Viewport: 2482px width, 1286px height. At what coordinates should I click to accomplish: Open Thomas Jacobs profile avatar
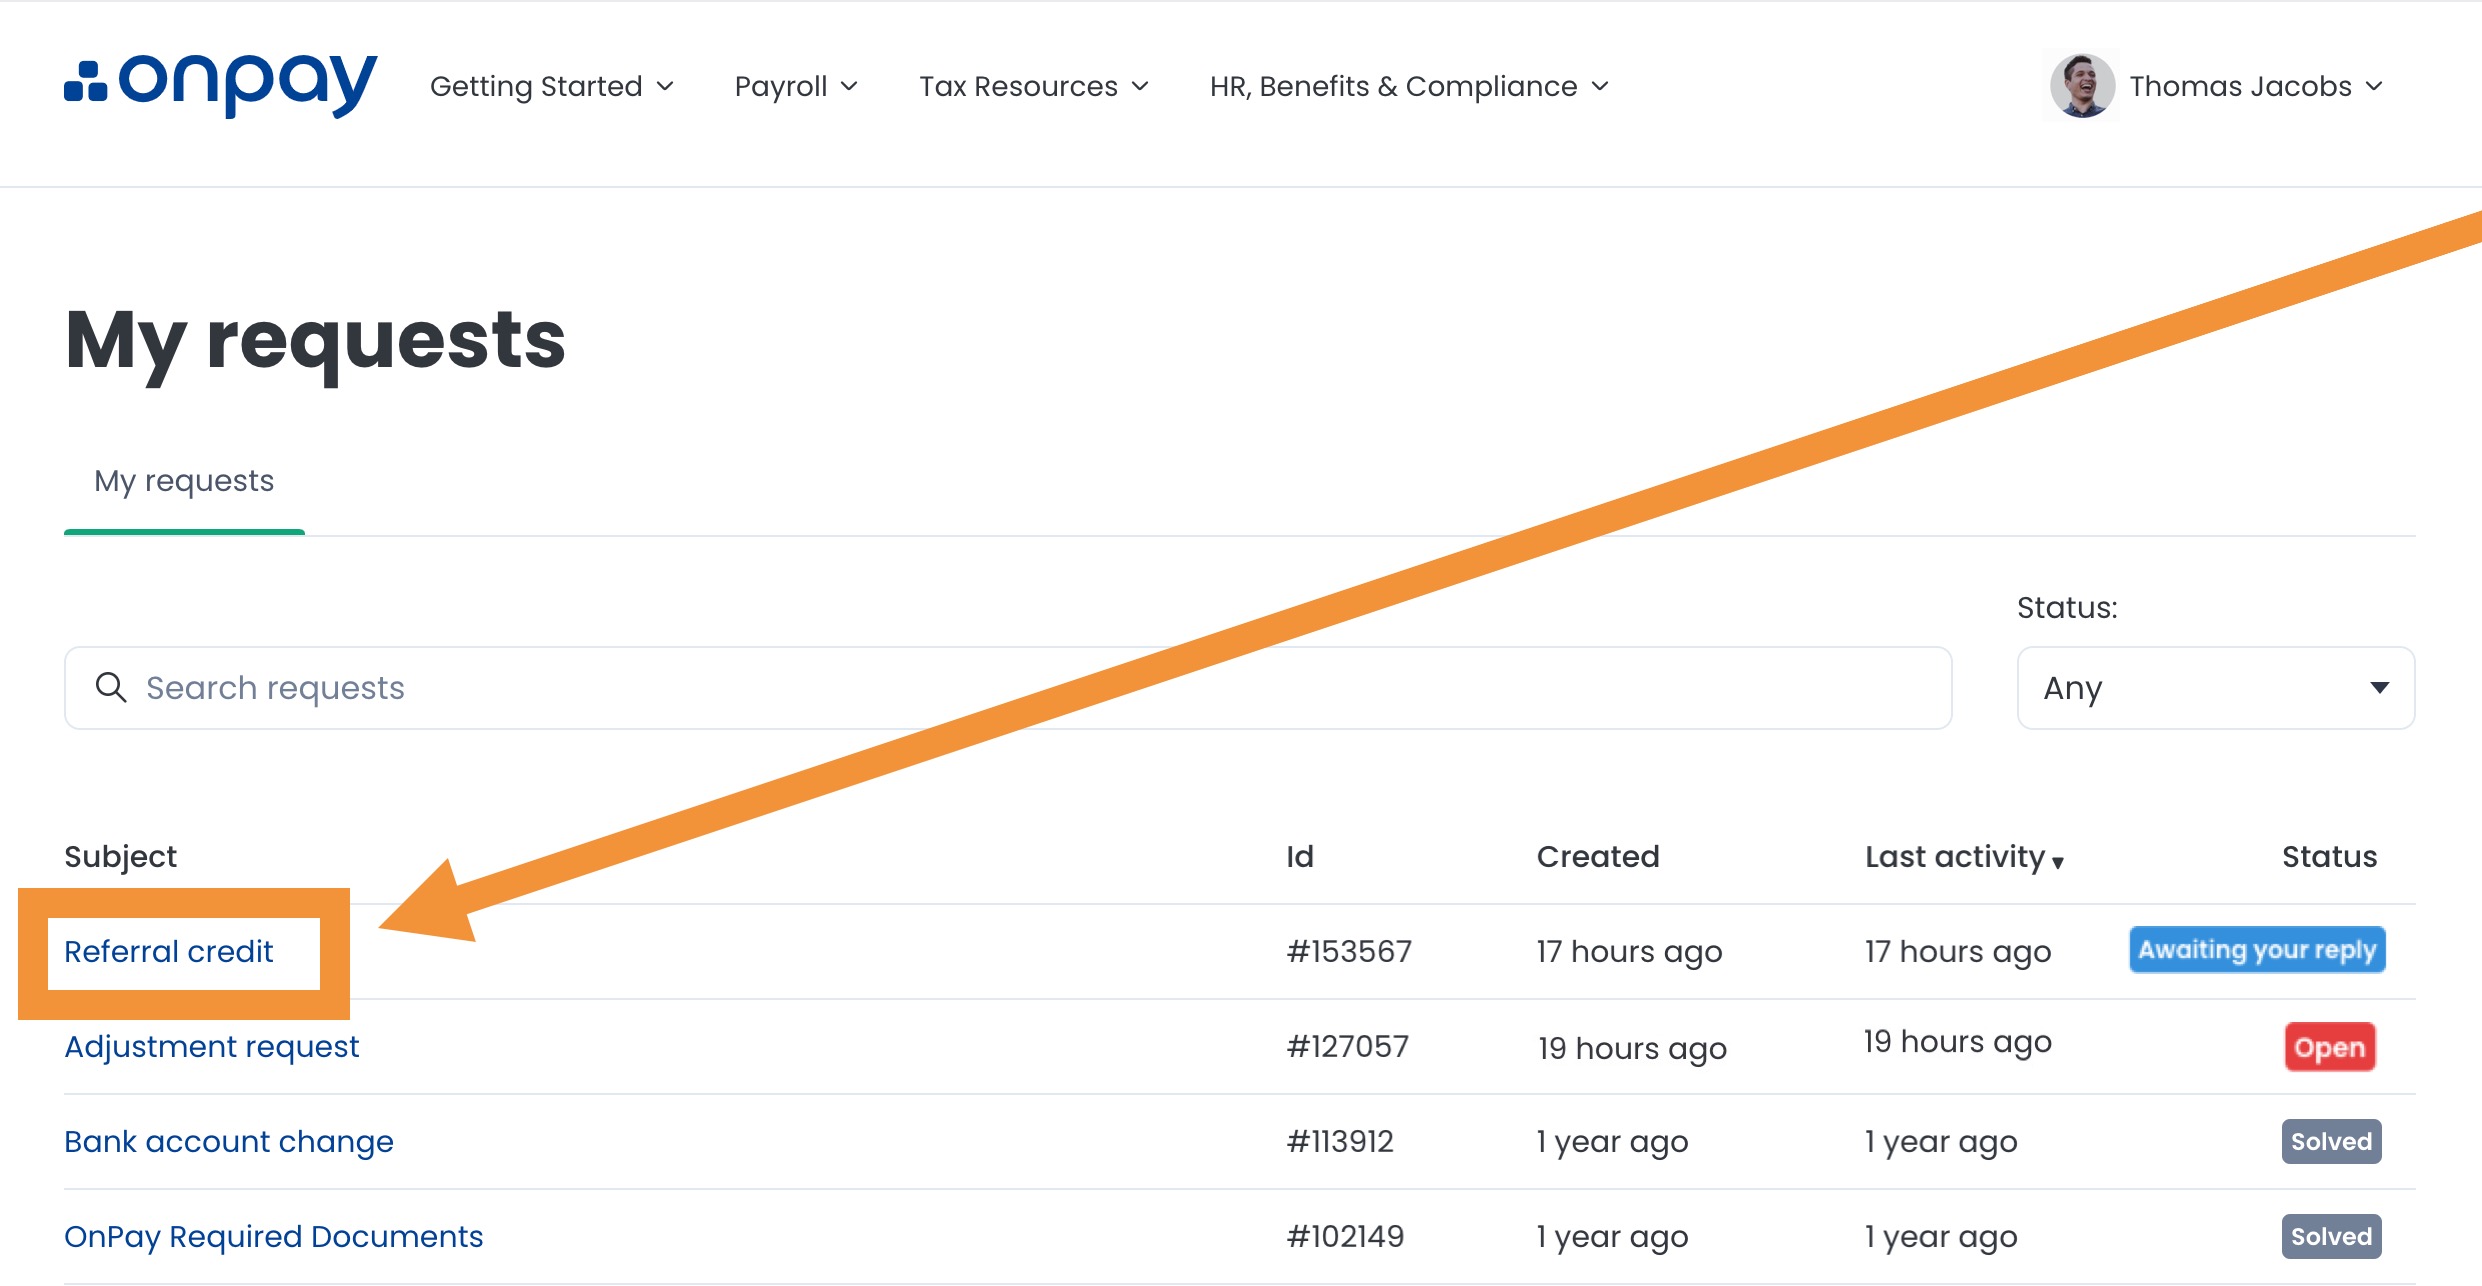2082,86
